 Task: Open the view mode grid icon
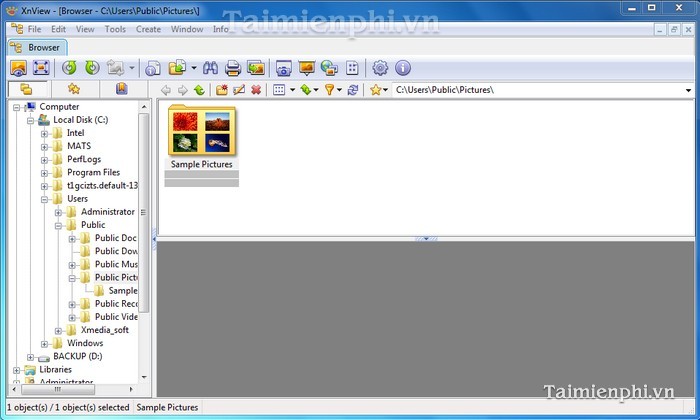click(x=279, y=90)
